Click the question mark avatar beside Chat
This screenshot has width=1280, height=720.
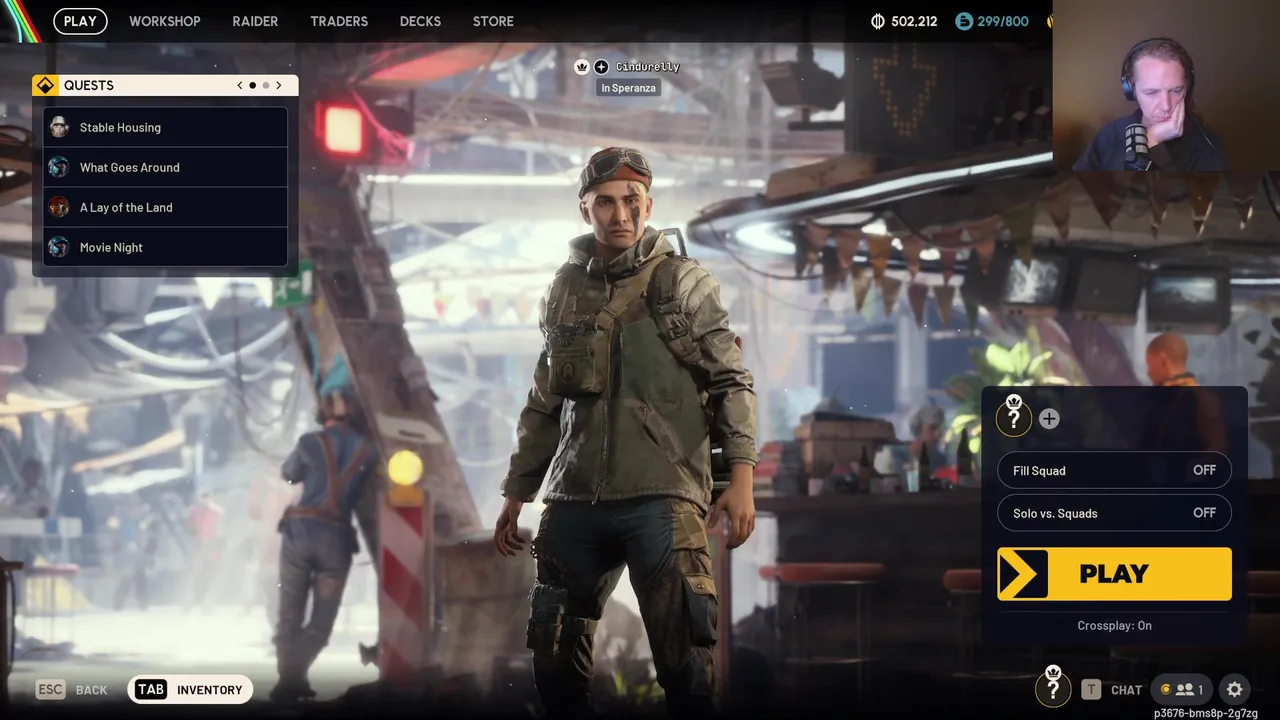click(1053, 687)
